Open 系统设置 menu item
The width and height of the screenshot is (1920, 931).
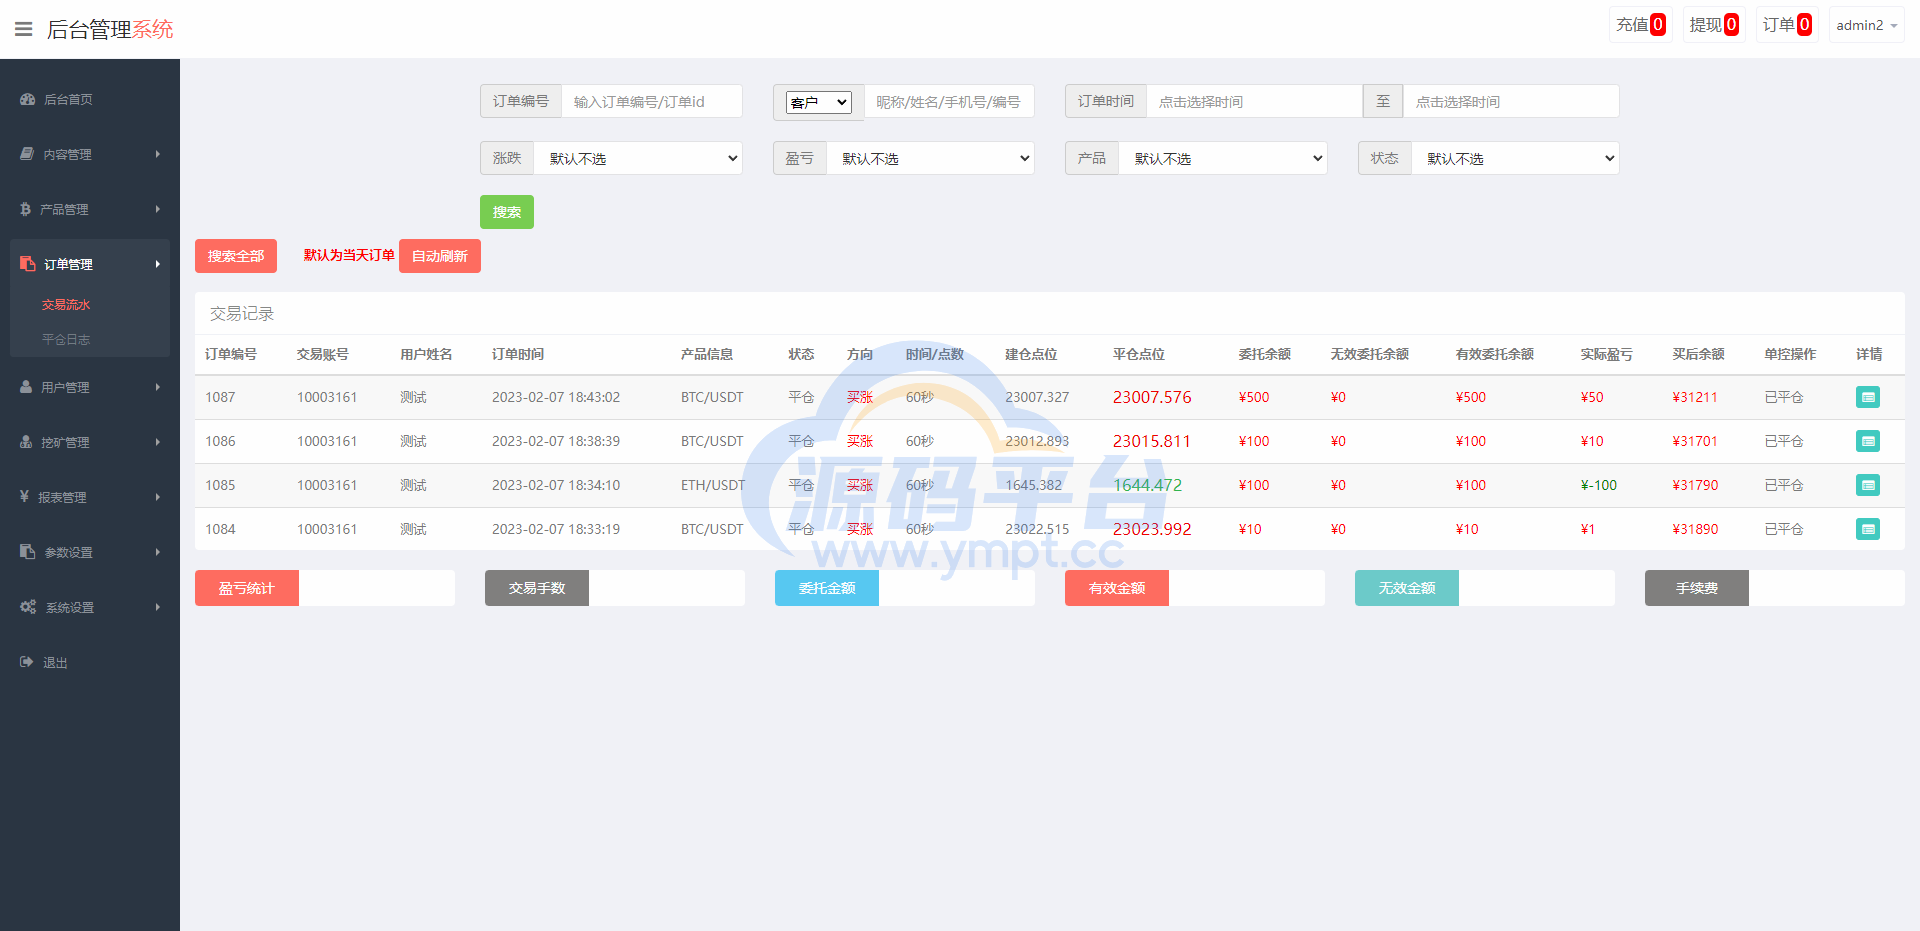69,608
